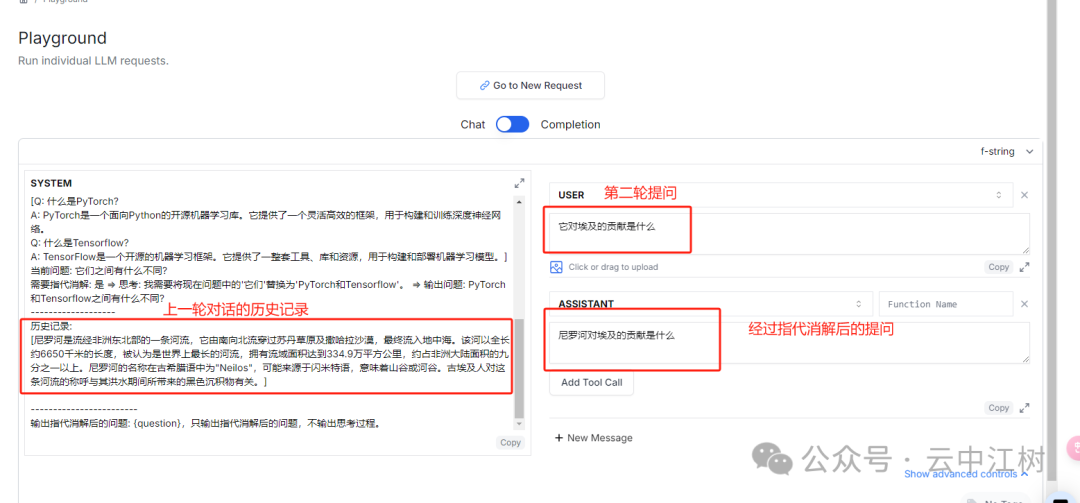This screenshot has height=503, width=1080.
Task: Click the page's main vertical scrollbar
Action: pos(1051,241)
